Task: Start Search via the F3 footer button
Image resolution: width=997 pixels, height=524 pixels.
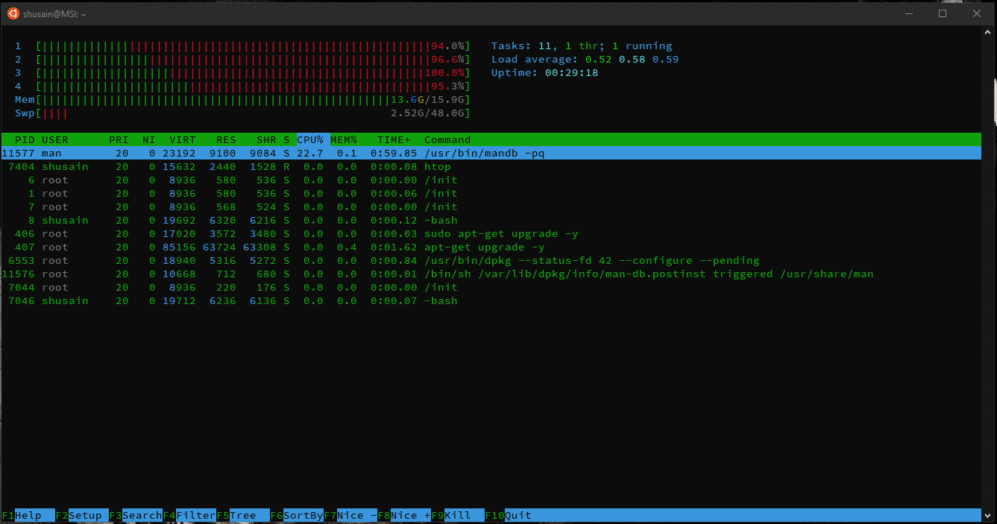Action: pyautogui.click(x=135, y=515)
